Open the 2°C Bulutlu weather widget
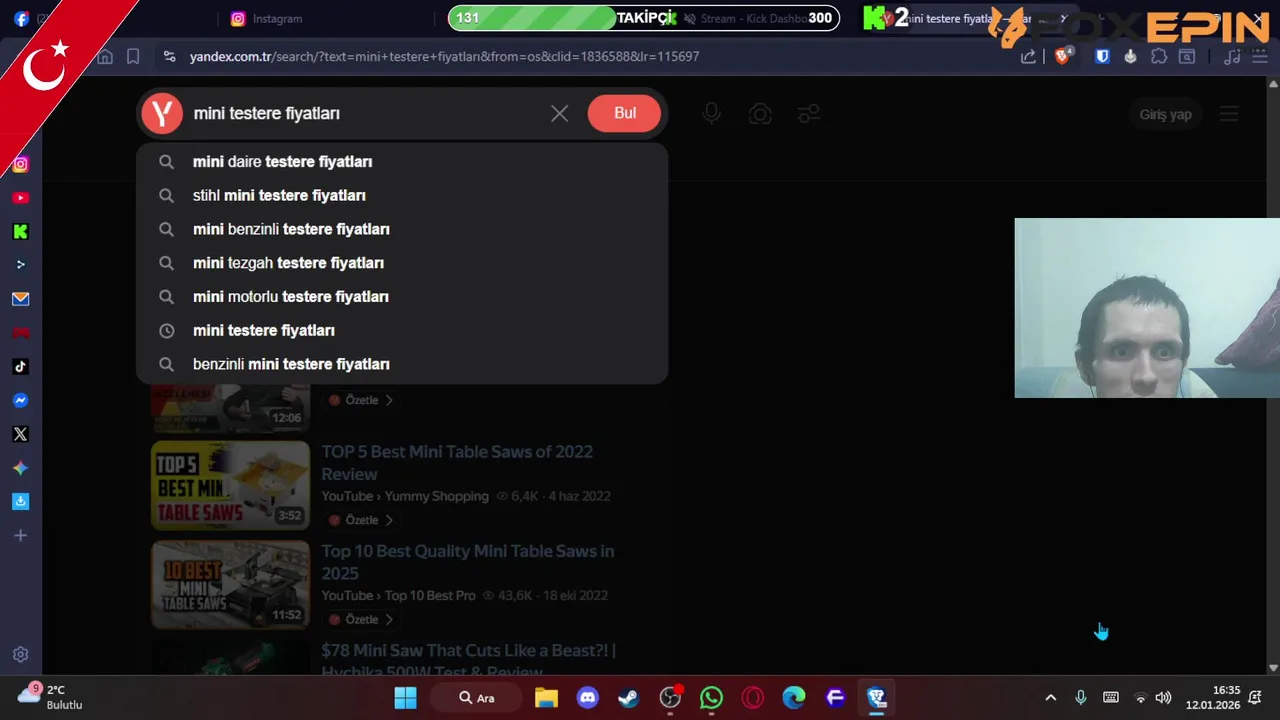This screenshot has height=720, width=1280. coord(50,697)
